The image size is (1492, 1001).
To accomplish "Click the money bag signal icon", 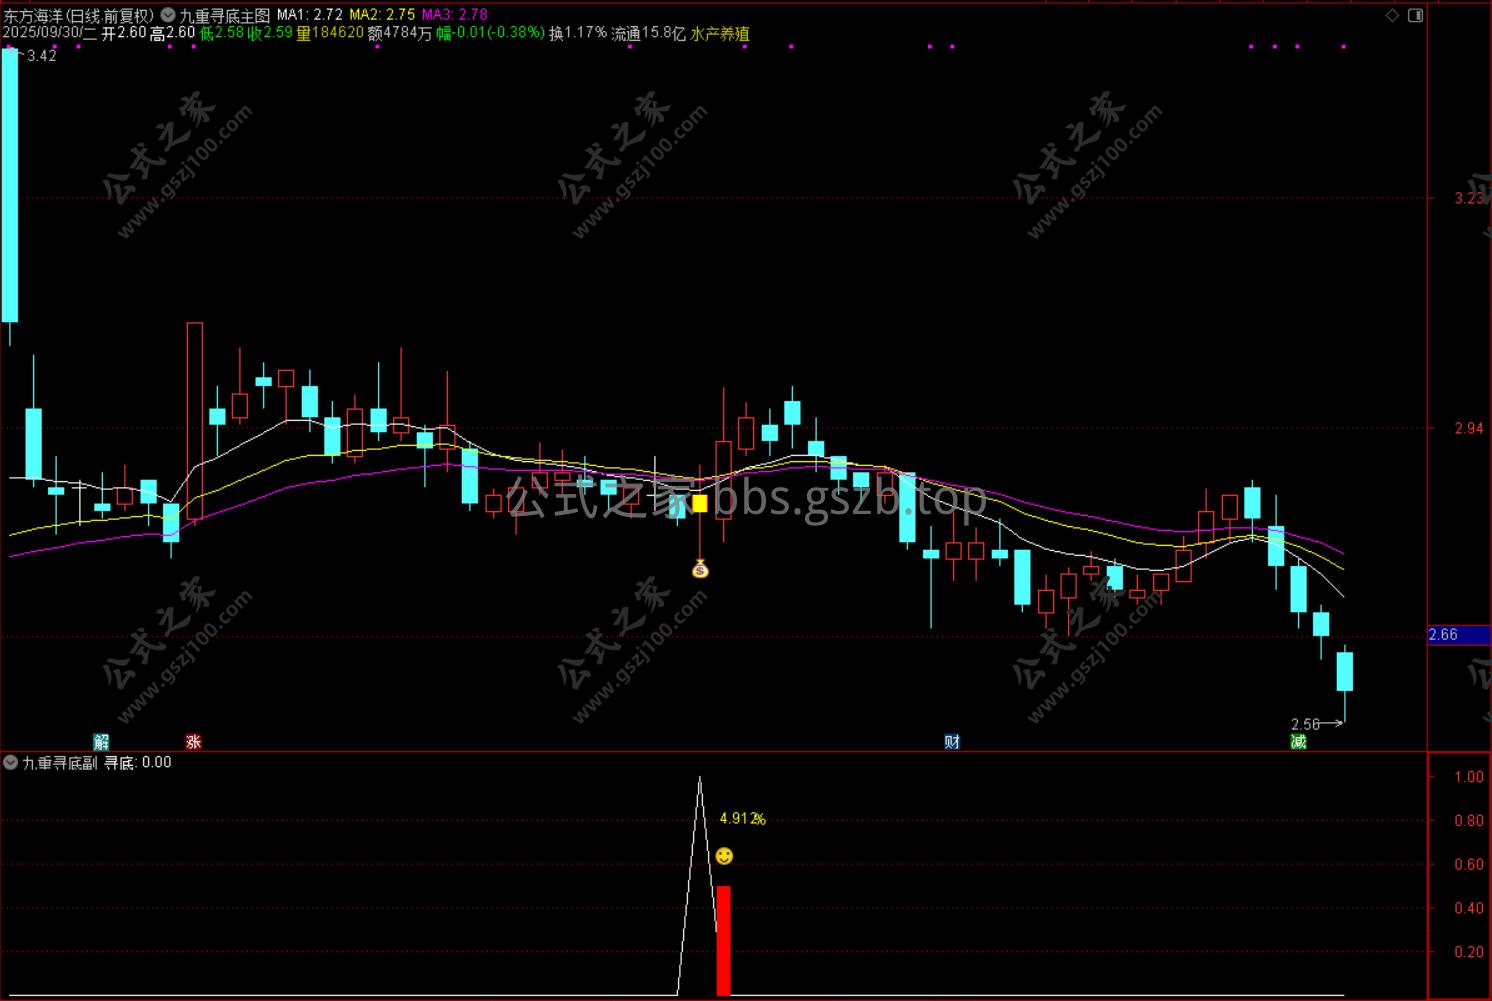I will (x=700, y=569).
